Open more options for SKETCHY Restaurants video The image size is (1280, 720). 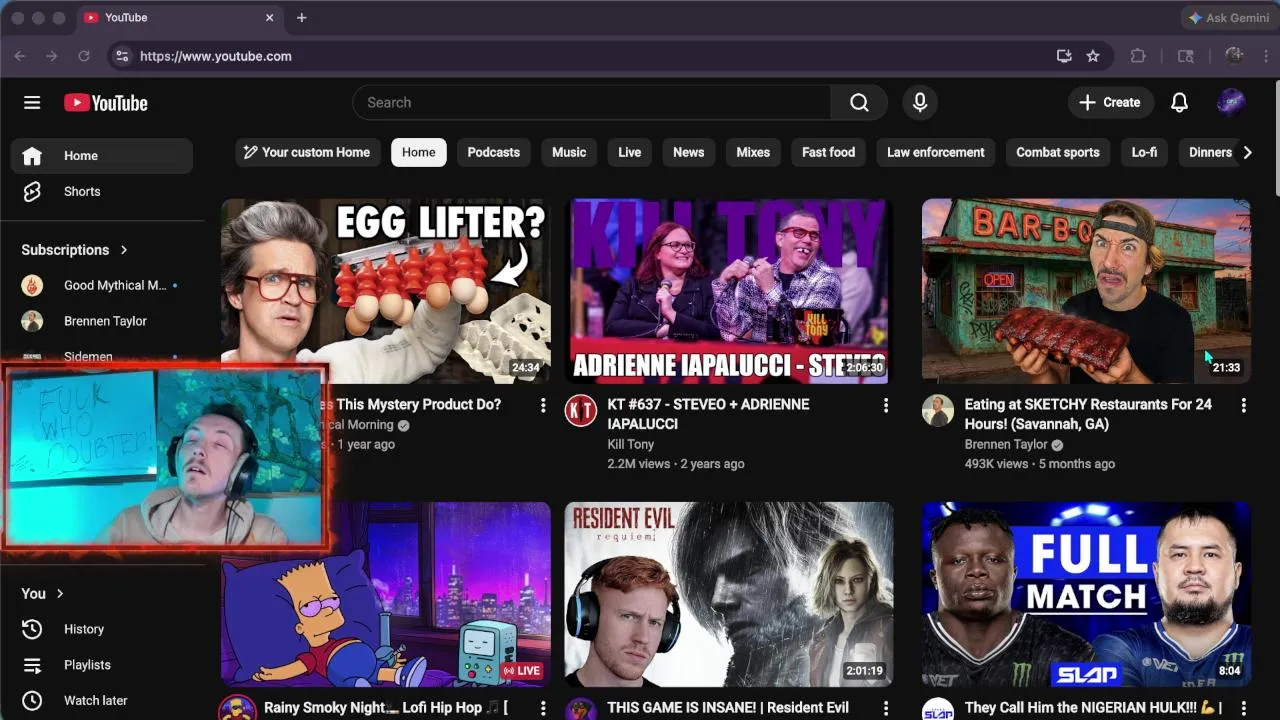1243,405
